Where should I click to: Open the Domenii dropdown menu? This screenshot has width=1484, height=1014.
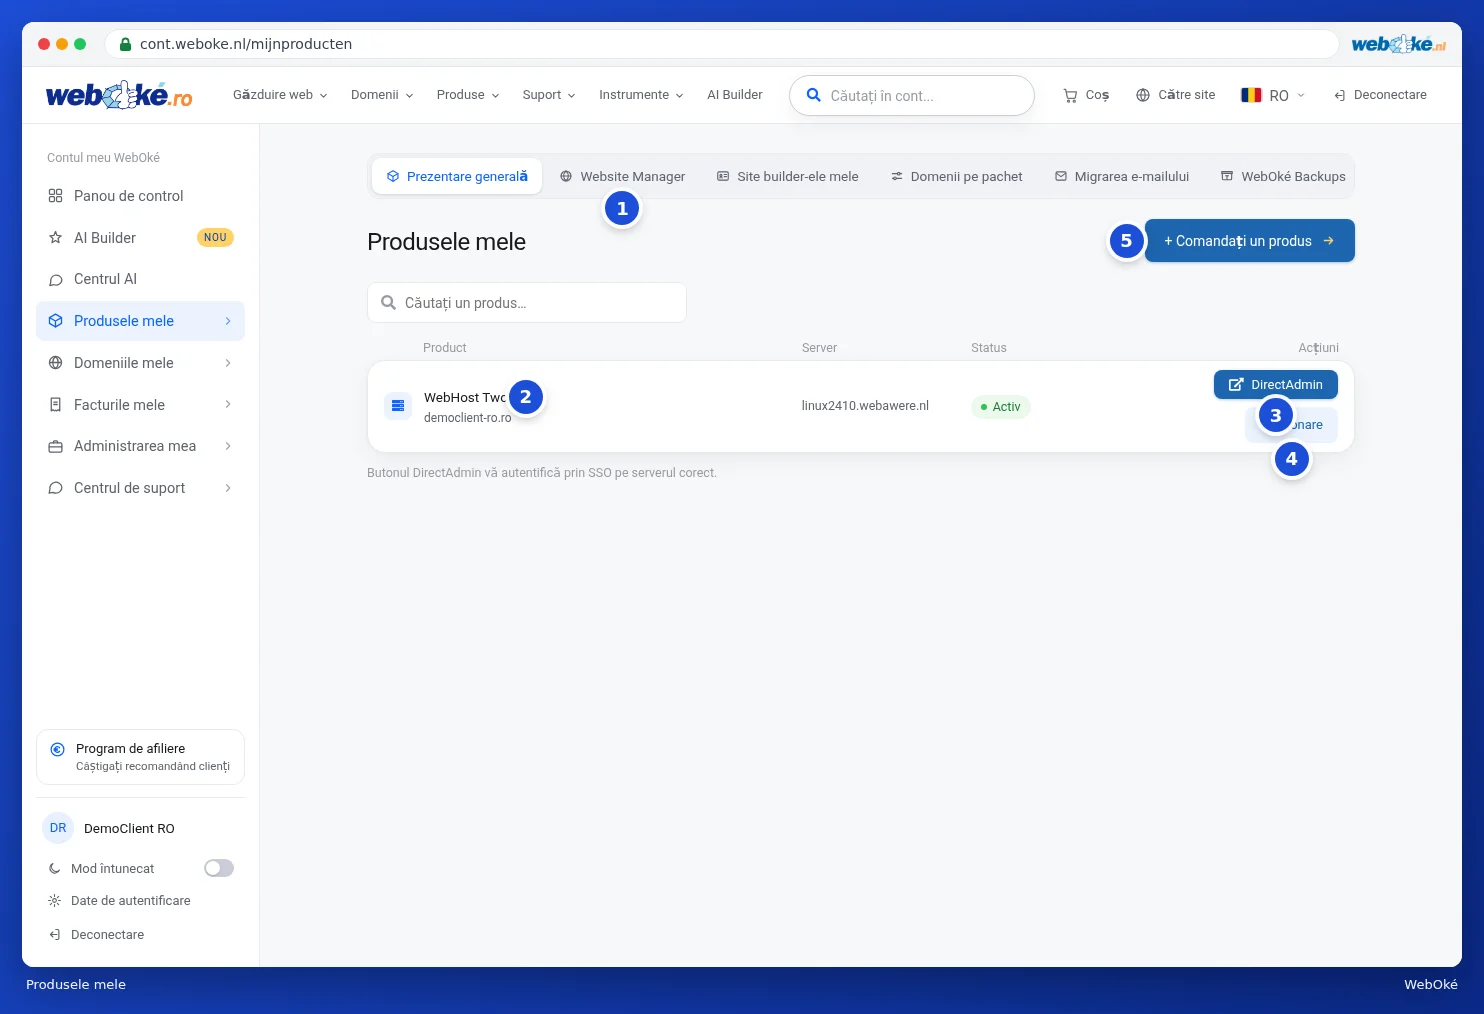(382, 95)
